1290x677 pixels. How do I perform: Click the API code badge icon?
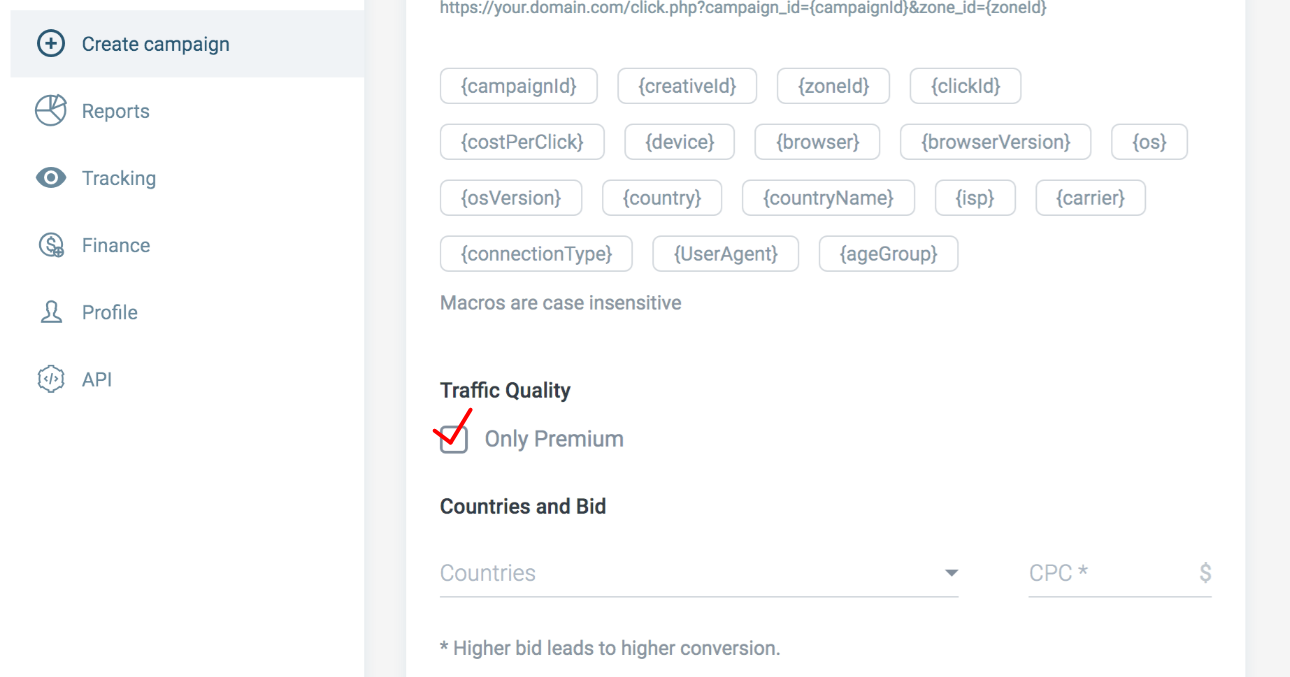point(50,379)
